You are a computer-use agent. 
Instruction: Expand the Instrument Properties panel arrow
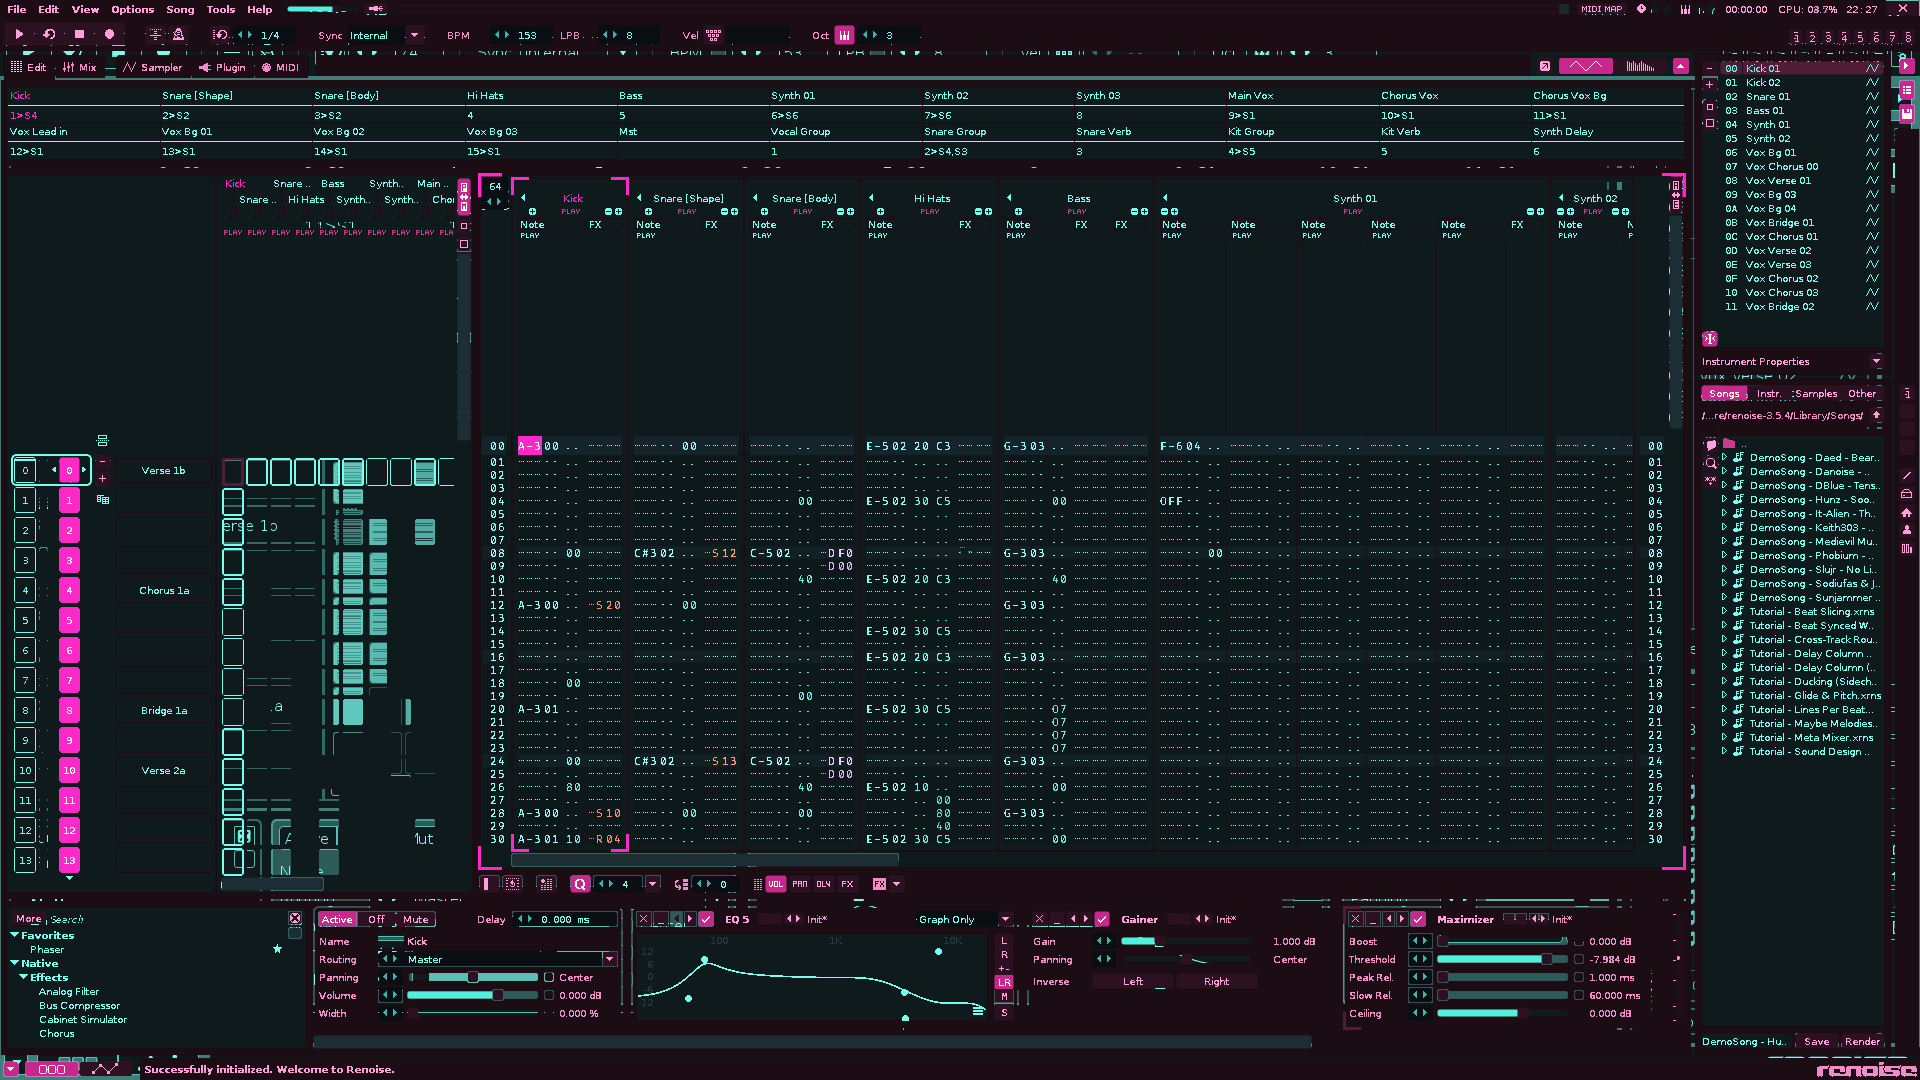tap(1876, 361)
